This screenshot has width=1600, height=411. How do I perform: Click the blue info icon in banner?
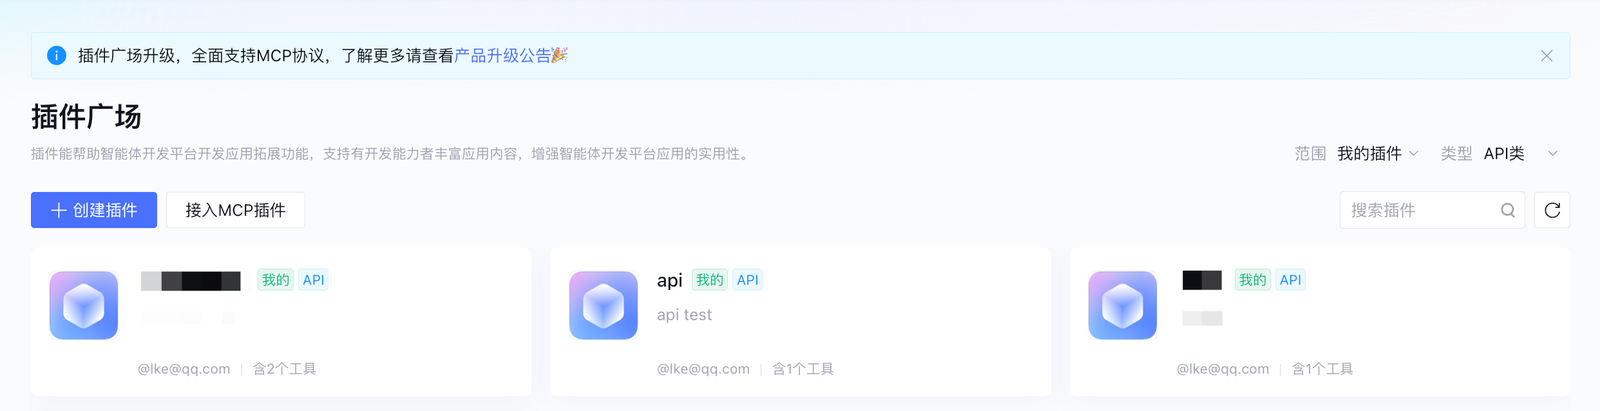point(57,56)
